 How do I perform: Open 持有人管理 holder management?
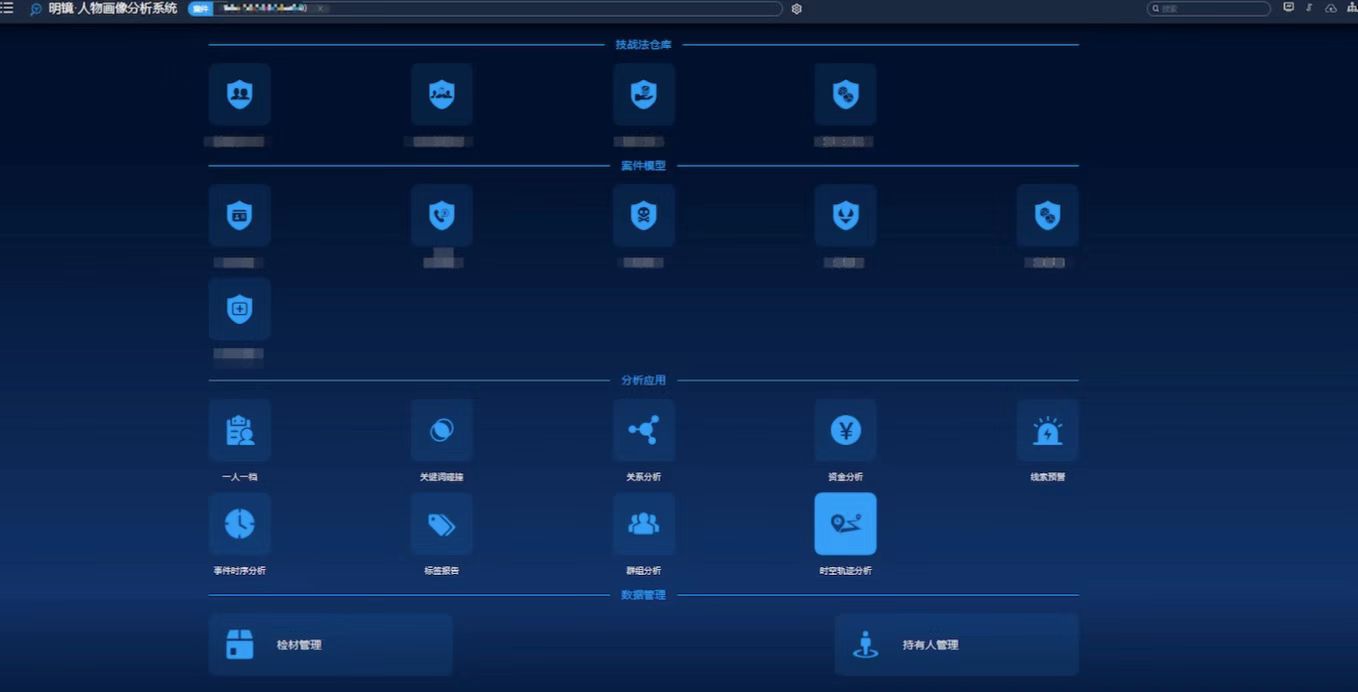(x=956, y=645)
